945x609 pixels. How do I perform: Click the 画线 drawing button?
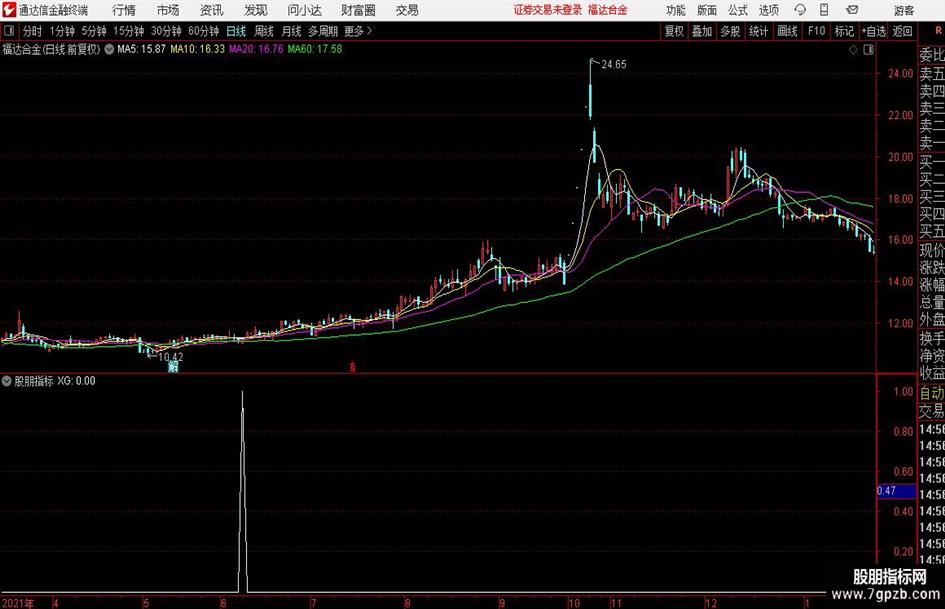click(788, 31)
